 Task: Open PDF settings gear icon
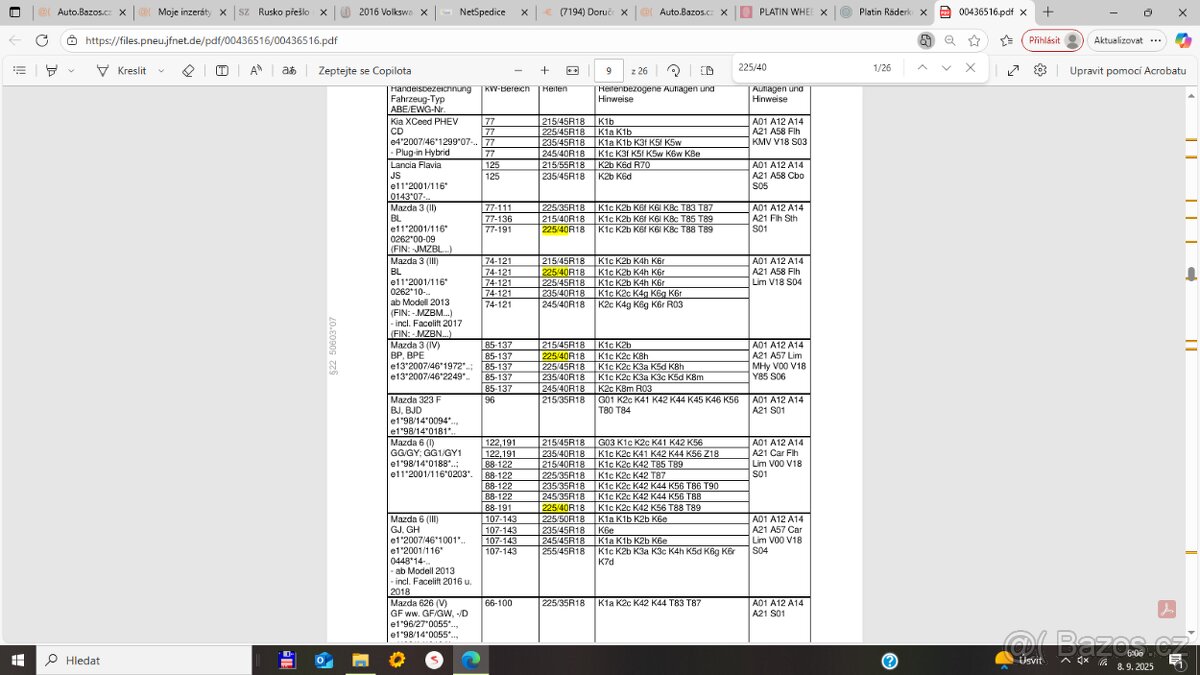(x=1040, y=71)
